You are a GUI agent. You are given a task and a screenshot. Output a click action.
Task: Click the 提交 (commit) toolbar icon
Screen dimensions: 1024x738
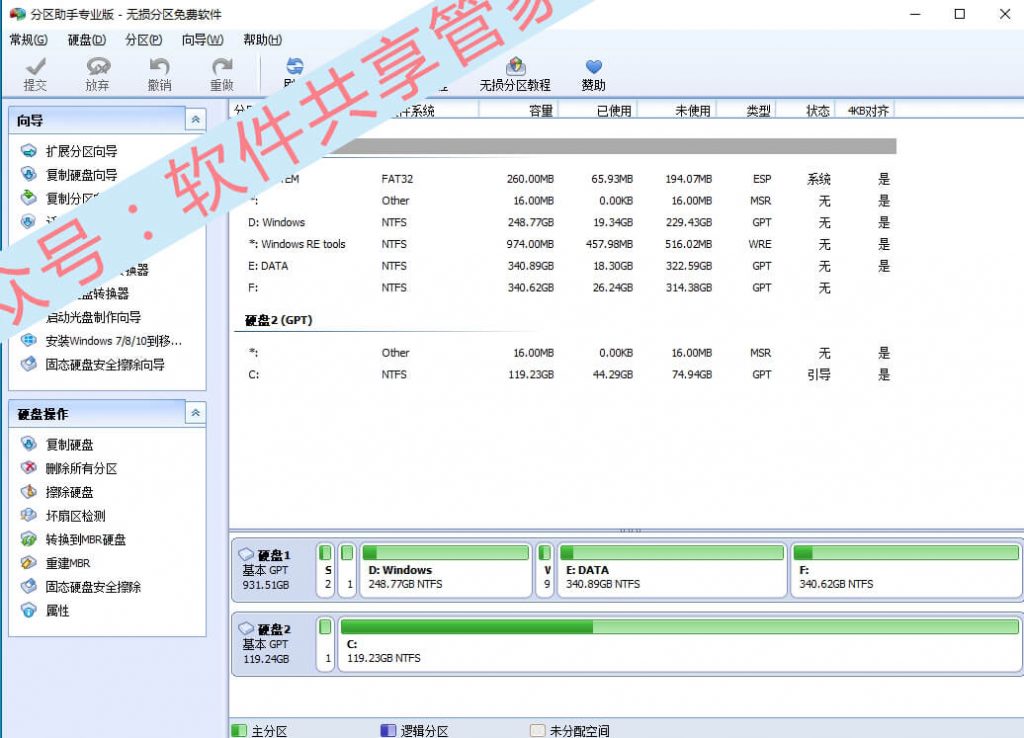[35, 67]
